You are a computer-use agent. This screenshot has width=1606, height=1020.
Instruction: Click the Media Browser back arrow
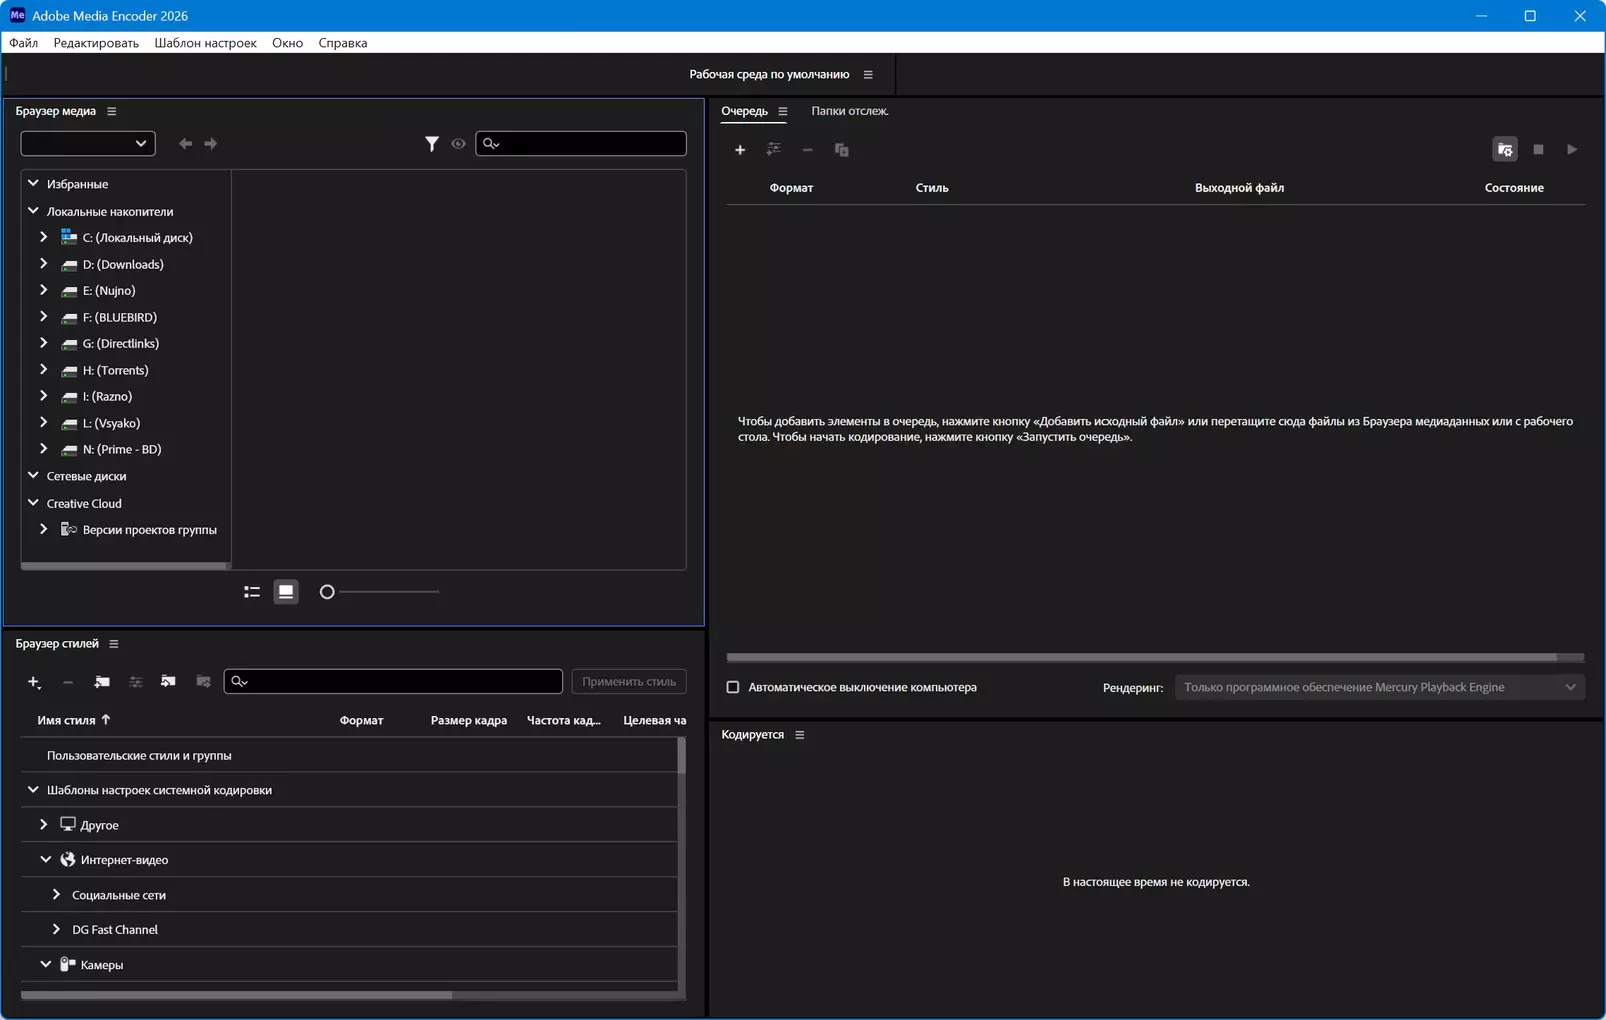(185, 144)
